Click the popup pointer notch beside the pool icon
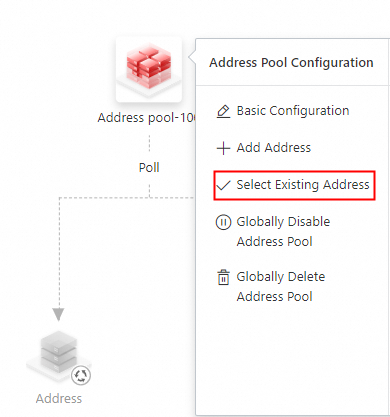Screen dimensions: 390x417 (192, 57)
